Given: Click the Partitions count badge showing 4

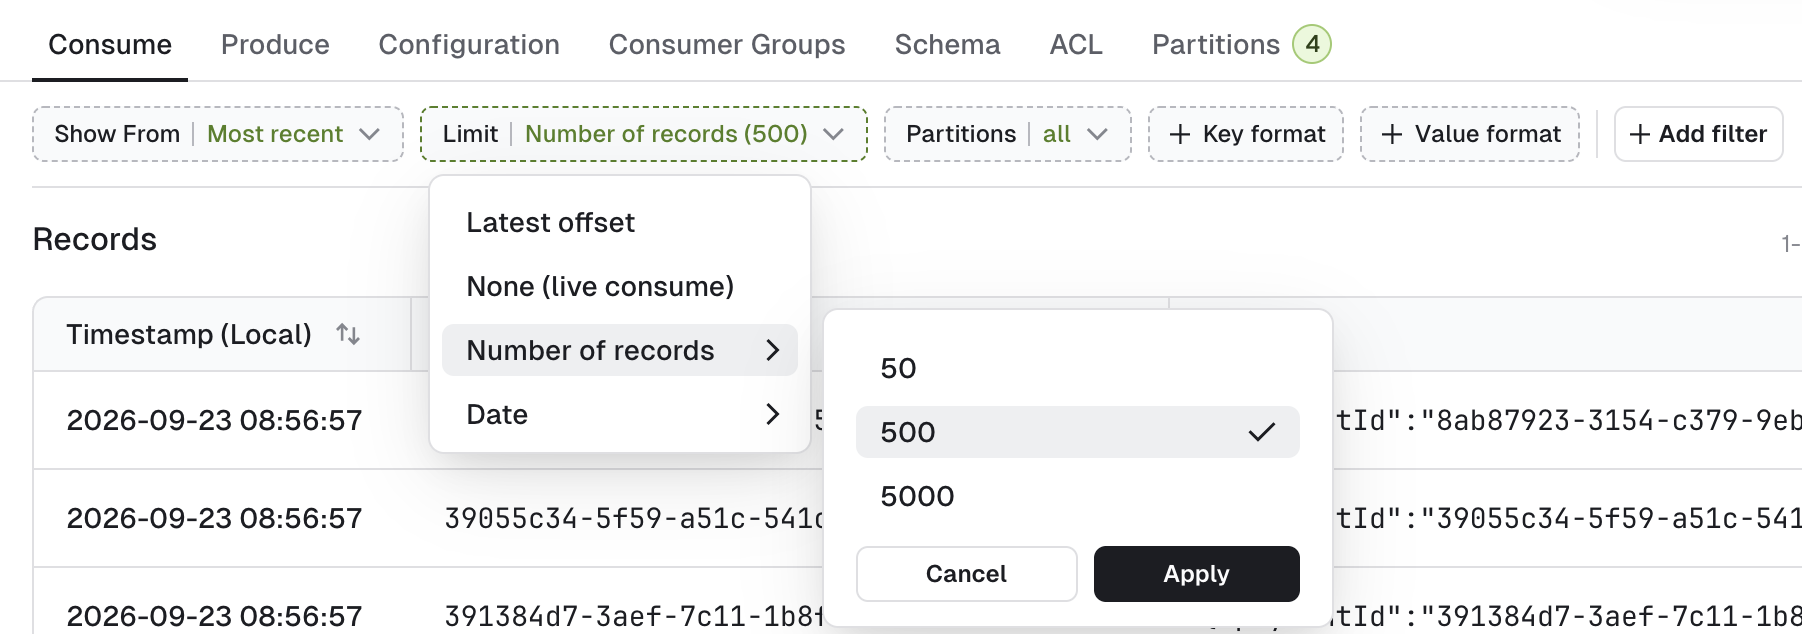Looking at the screenshot, I should [1312, 44].
